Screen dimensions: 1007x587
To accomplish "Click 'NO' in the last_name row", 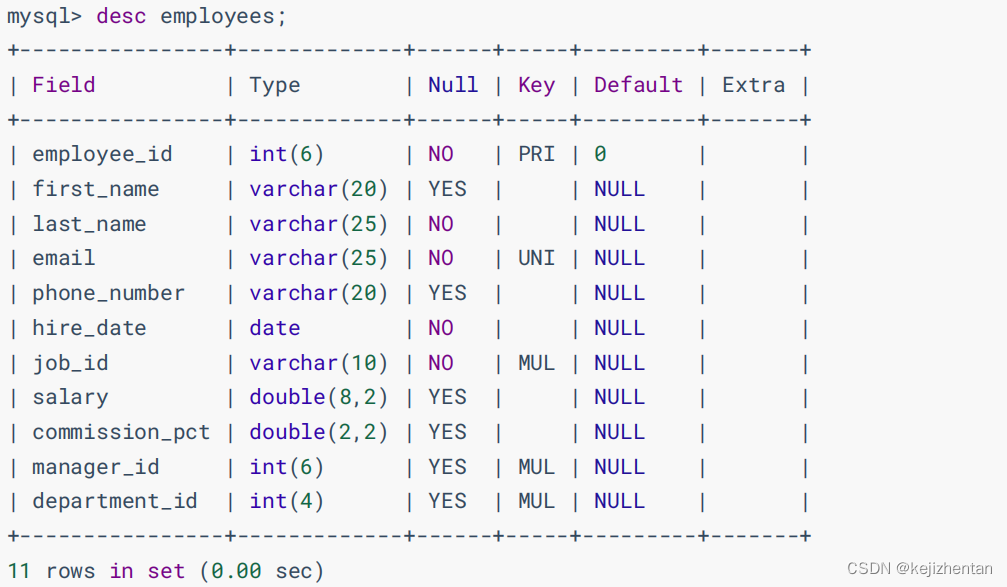I will 441,224.
